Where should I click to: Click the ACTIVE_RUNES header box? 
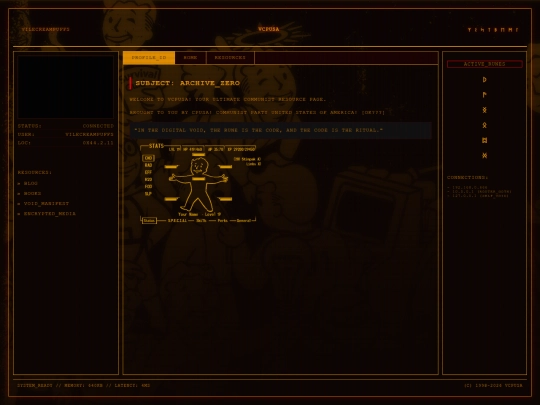(x=485, y=64)
